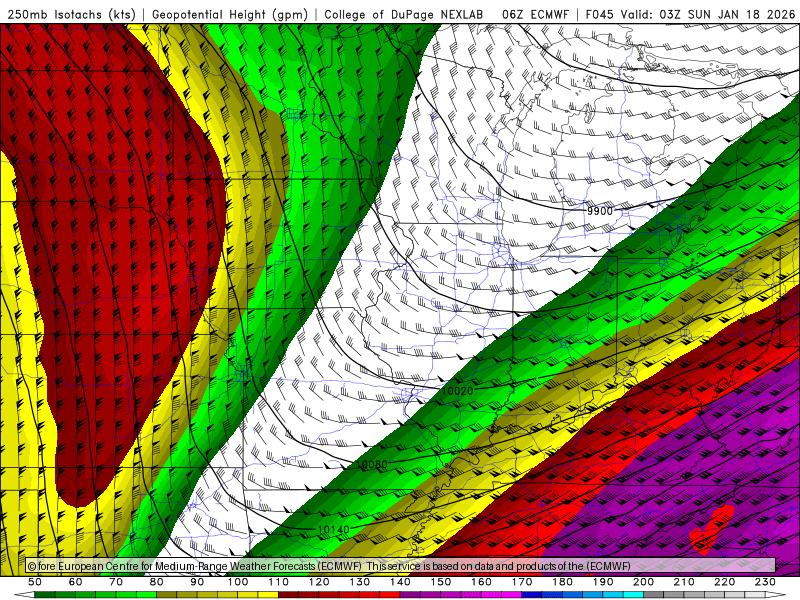Click the '250mb Isotachs (kts)' title text
The image size is (800, 600).
(x=71, y=15)
